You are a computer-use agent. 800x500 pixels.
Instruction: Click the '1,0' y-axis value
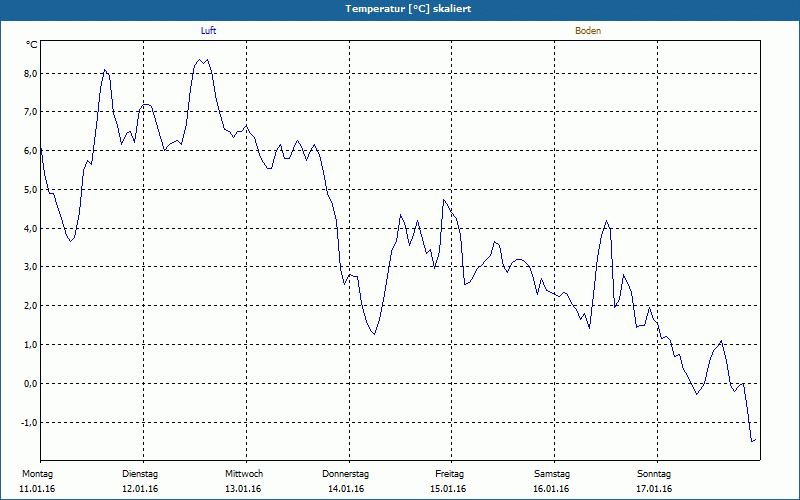(31, 345)
